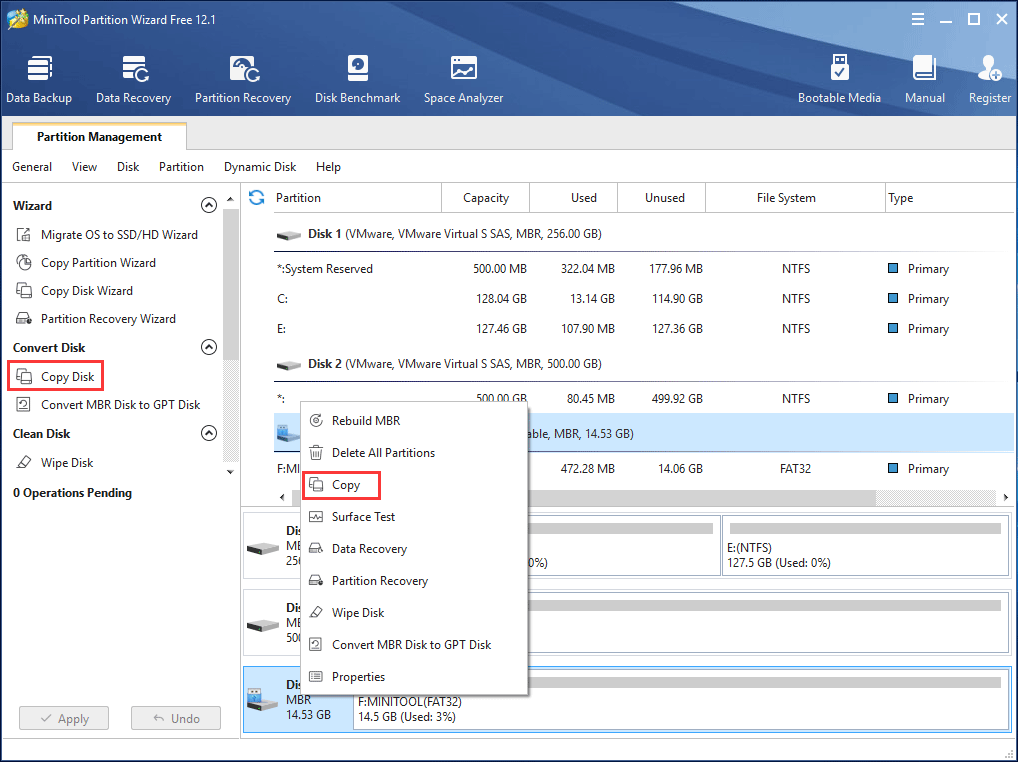Open the Help menu
Image resolution: width=1018 pixels, height=762 pixels.
(329, 167)
